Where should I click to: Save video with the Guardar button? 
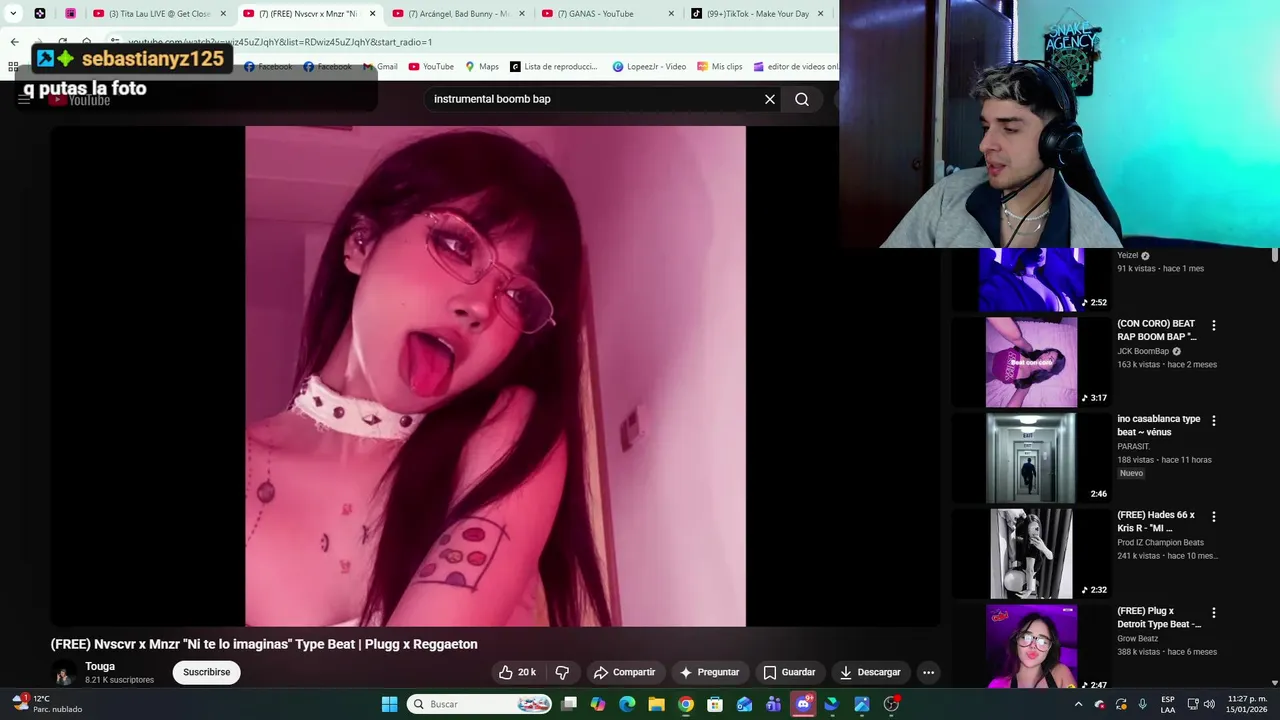click(789, 672)
